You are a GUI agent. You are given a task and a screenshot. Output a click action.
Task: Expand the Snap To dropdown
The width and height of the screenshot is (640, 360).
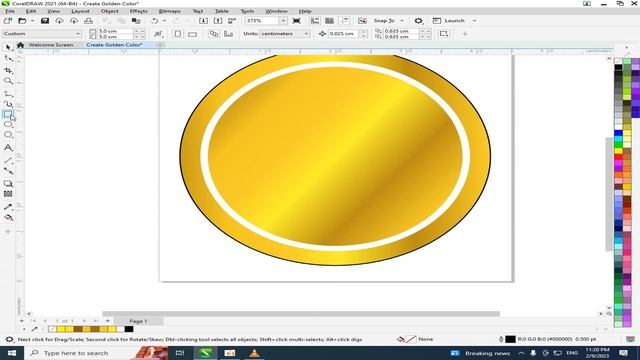402,21
